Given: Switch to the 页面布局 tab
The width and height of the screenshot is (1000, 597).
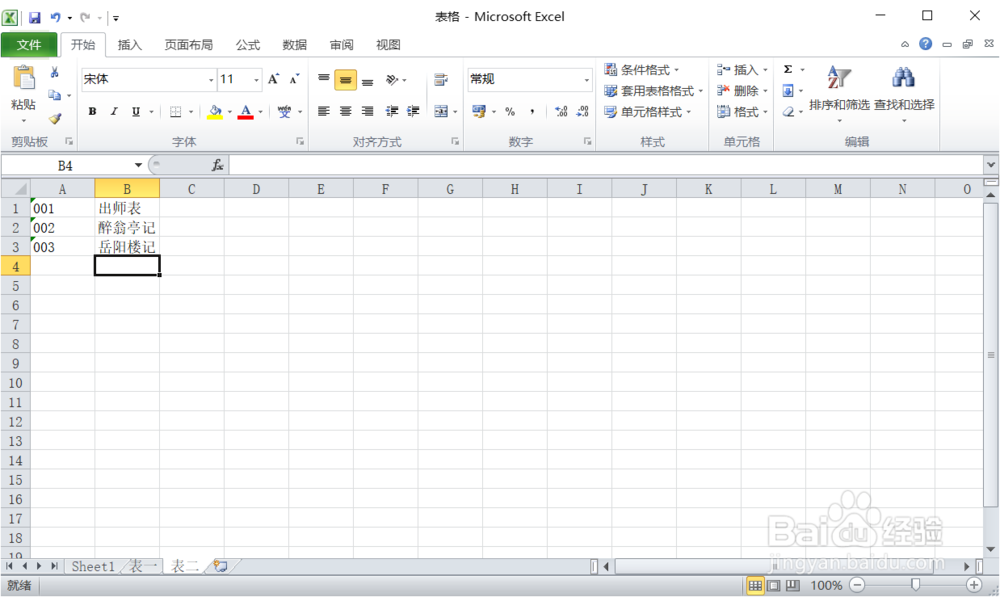Looking at the screenshot, I should coord(189,45).
